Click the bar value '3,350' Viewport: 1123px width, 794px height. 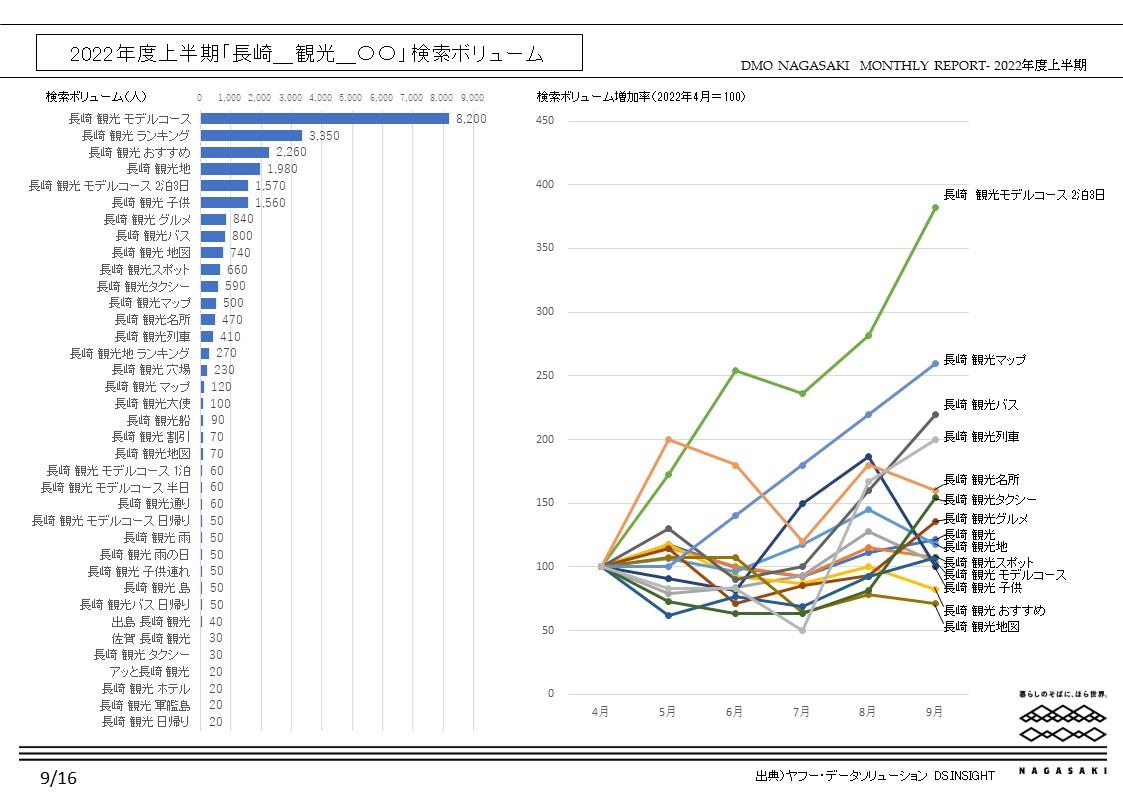click(324, 135)
